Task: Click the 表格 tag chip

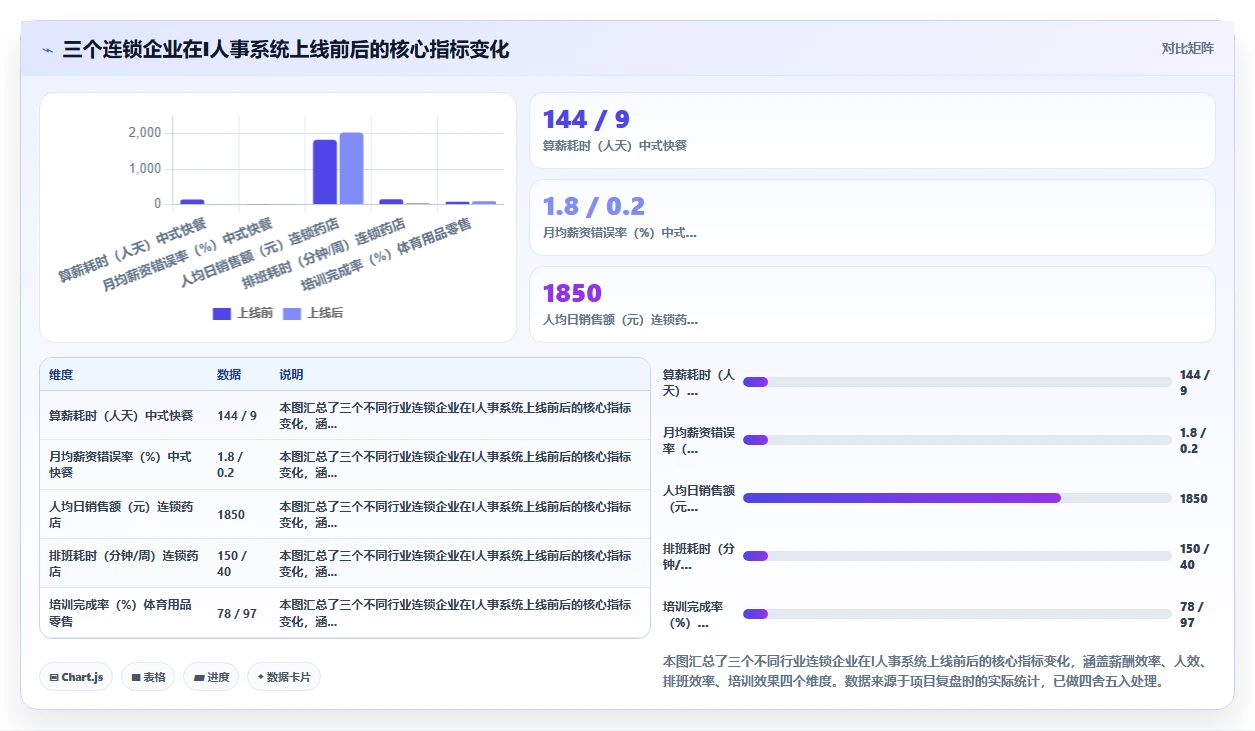Action: coord(148,677)
